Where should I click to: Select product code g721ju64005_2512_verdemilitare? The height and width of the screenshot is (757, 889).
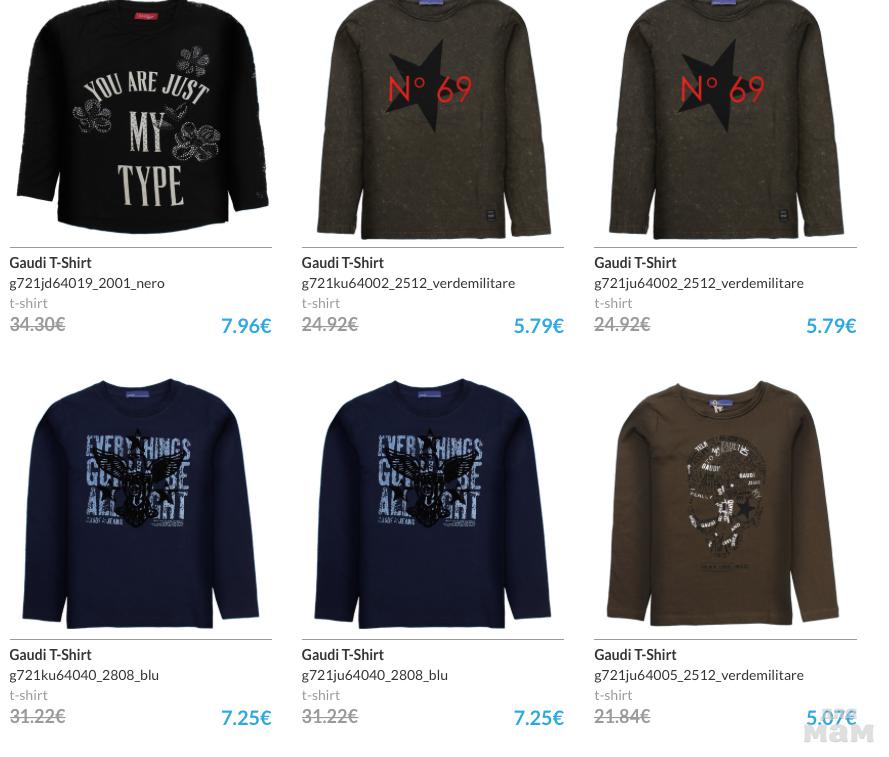pos(698,675)
